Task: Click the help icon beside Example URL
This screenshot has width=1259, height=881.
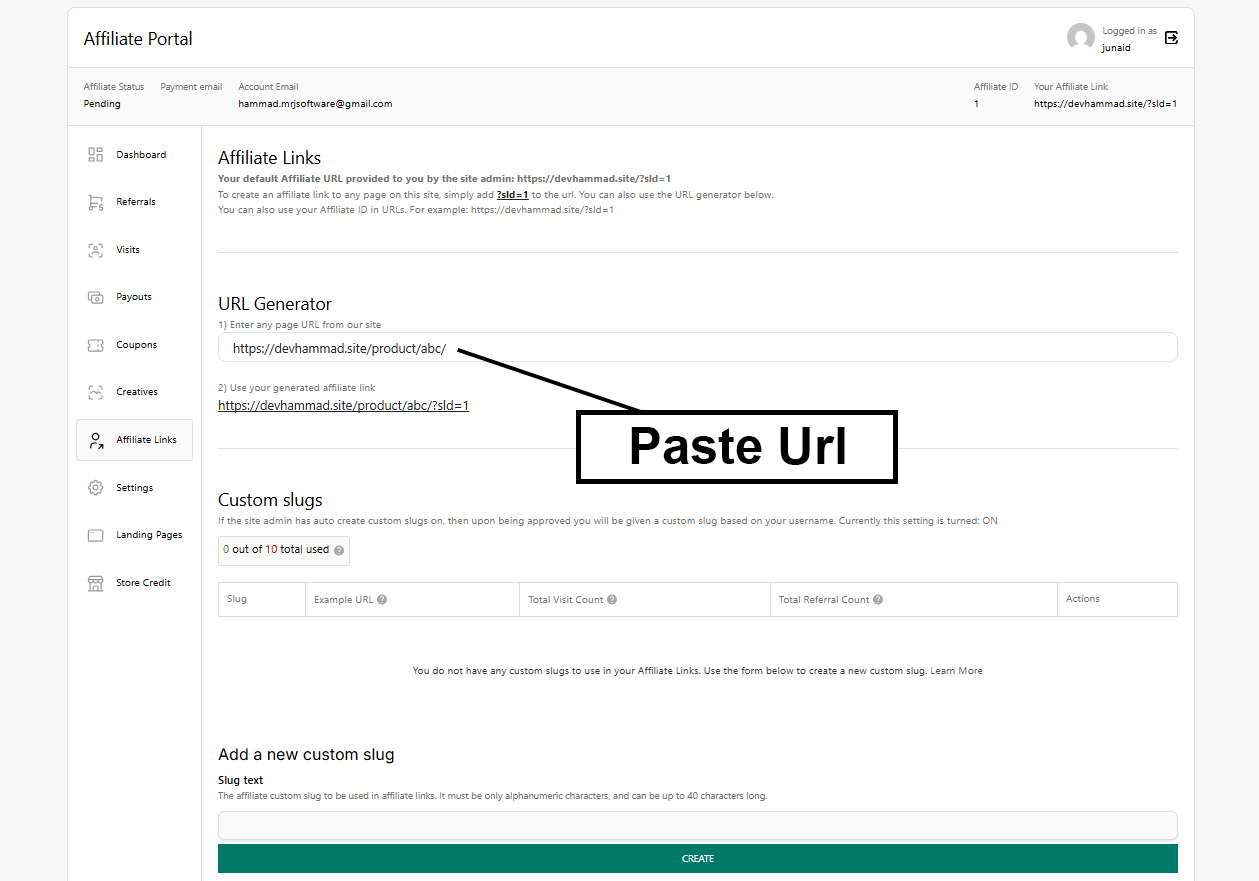Action: click(382, 600)
